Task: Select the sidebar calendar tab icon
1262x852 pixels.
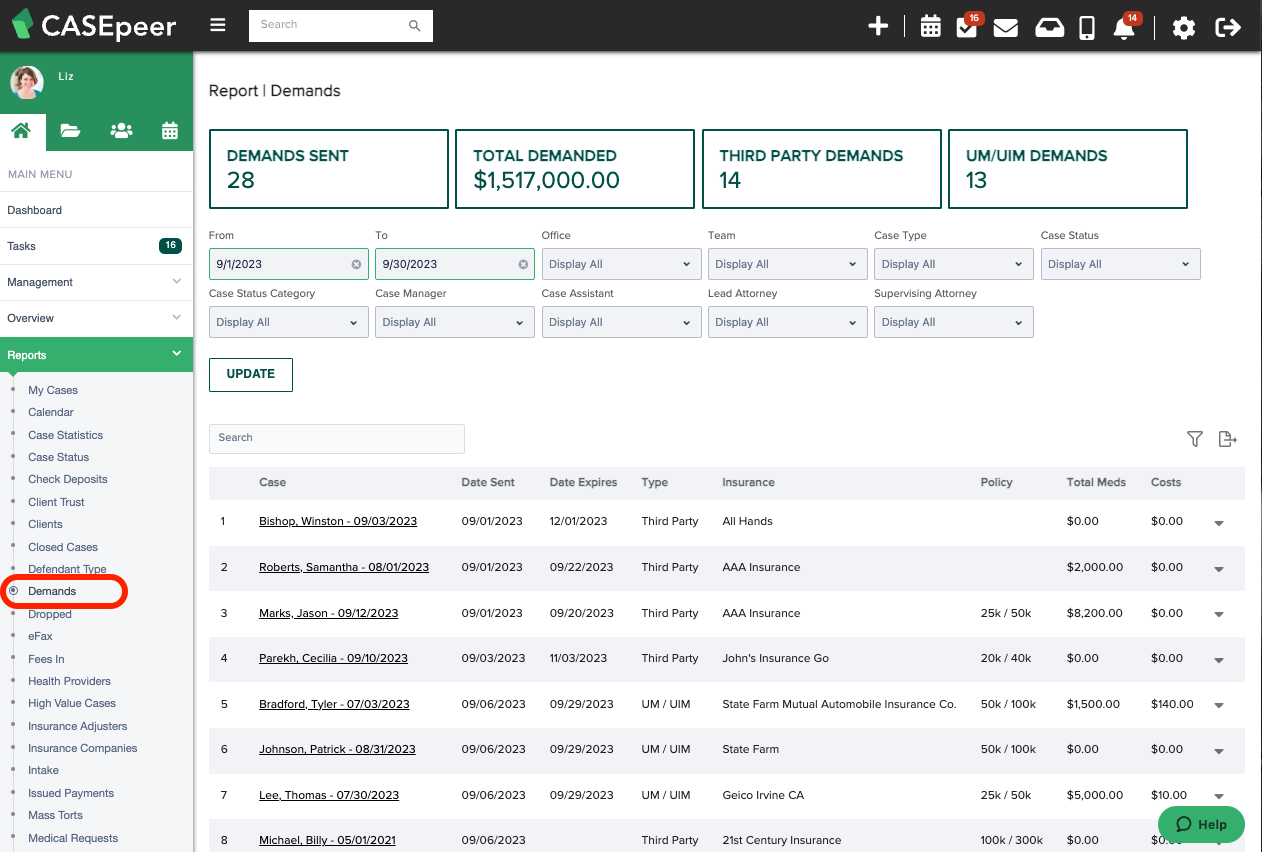Action: point(170,130)
